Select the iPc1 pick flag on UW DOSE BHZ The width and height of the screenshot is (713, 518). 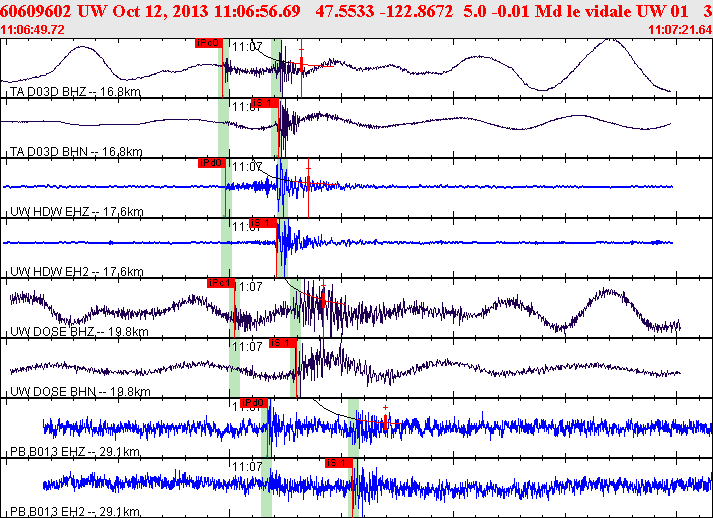click(221, 283)
